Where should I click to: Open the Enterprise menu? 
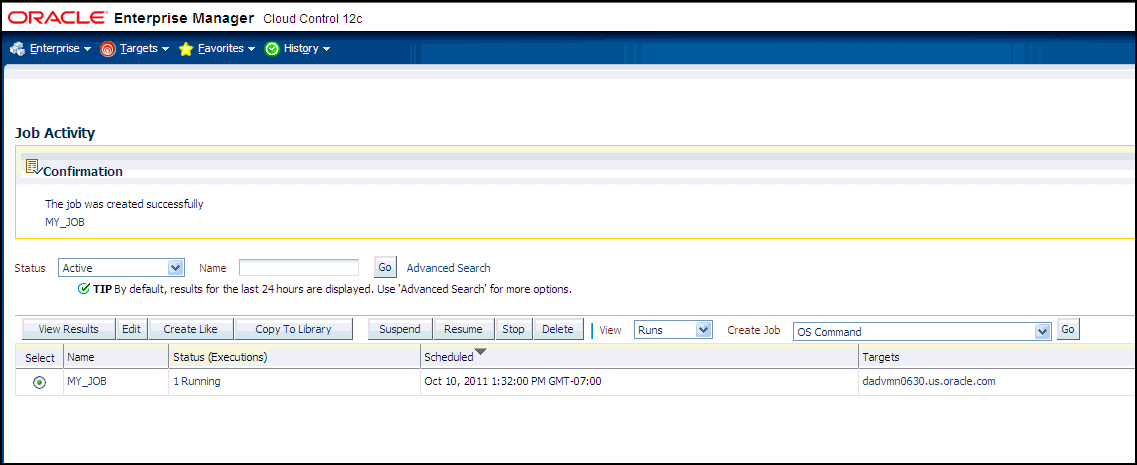coord(60,49)
